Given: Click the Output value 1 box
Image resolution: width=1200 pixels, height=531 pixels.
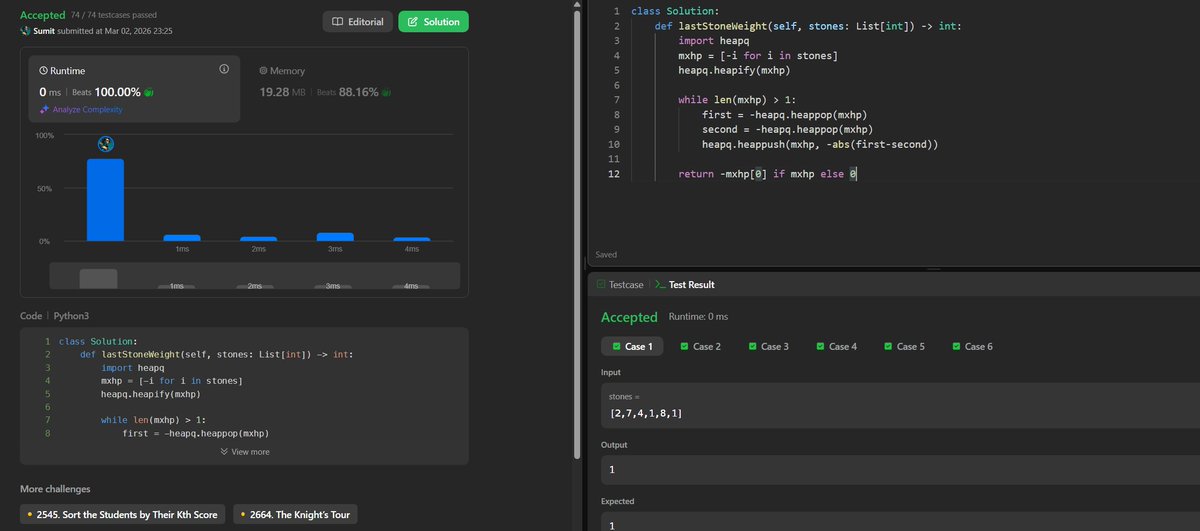Looking at the screenshot, I should 900,470.
